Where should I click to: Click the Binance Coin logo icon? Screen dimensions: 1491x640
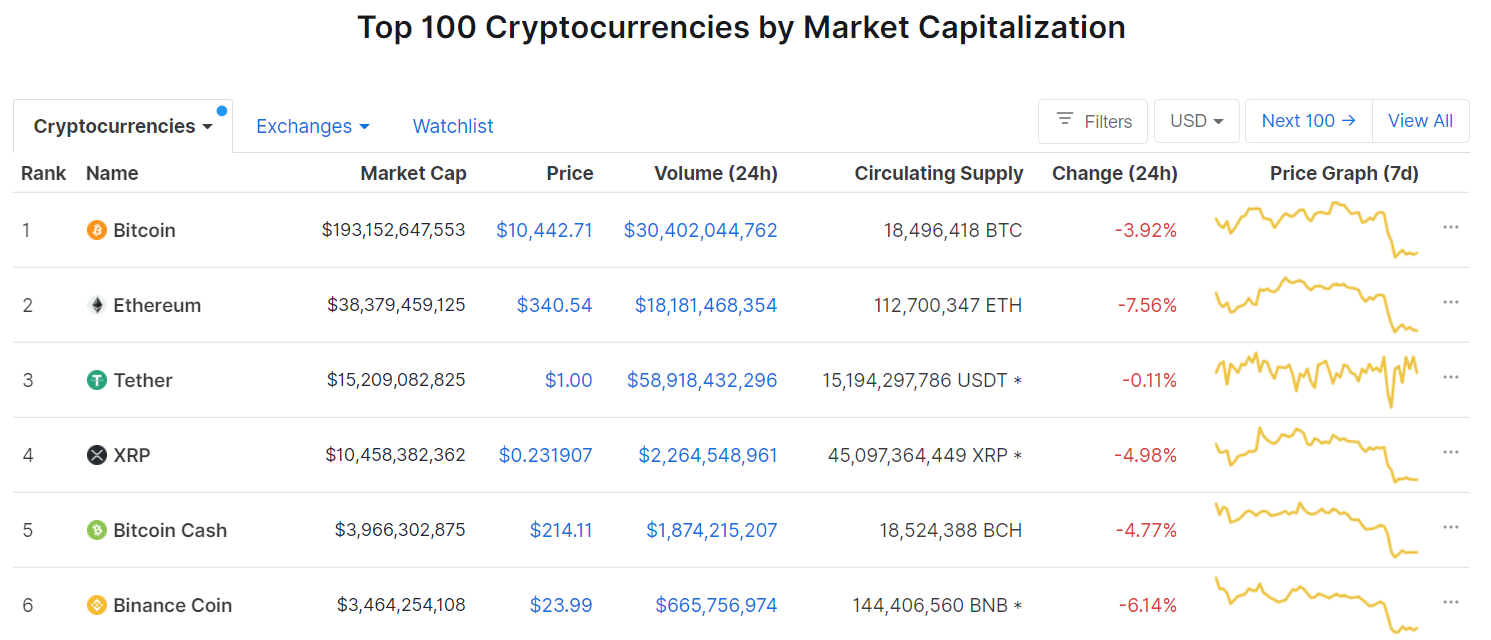(97, 605)
